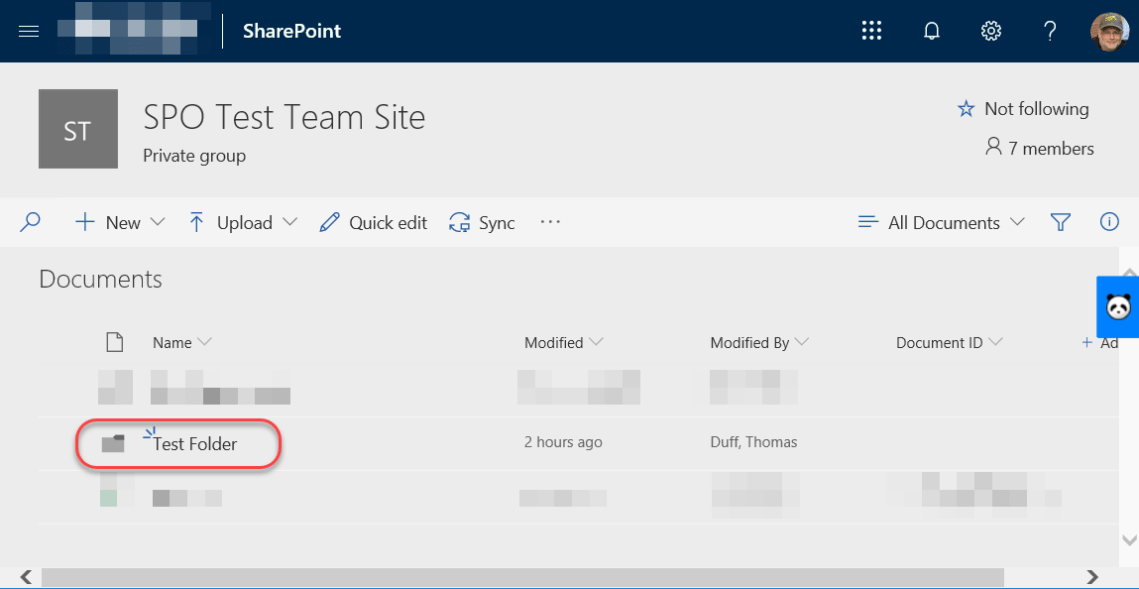Open the New item dropdown
Viewport: 1139px width, 589px height.
pyautogui.click(x=120, y=222)
